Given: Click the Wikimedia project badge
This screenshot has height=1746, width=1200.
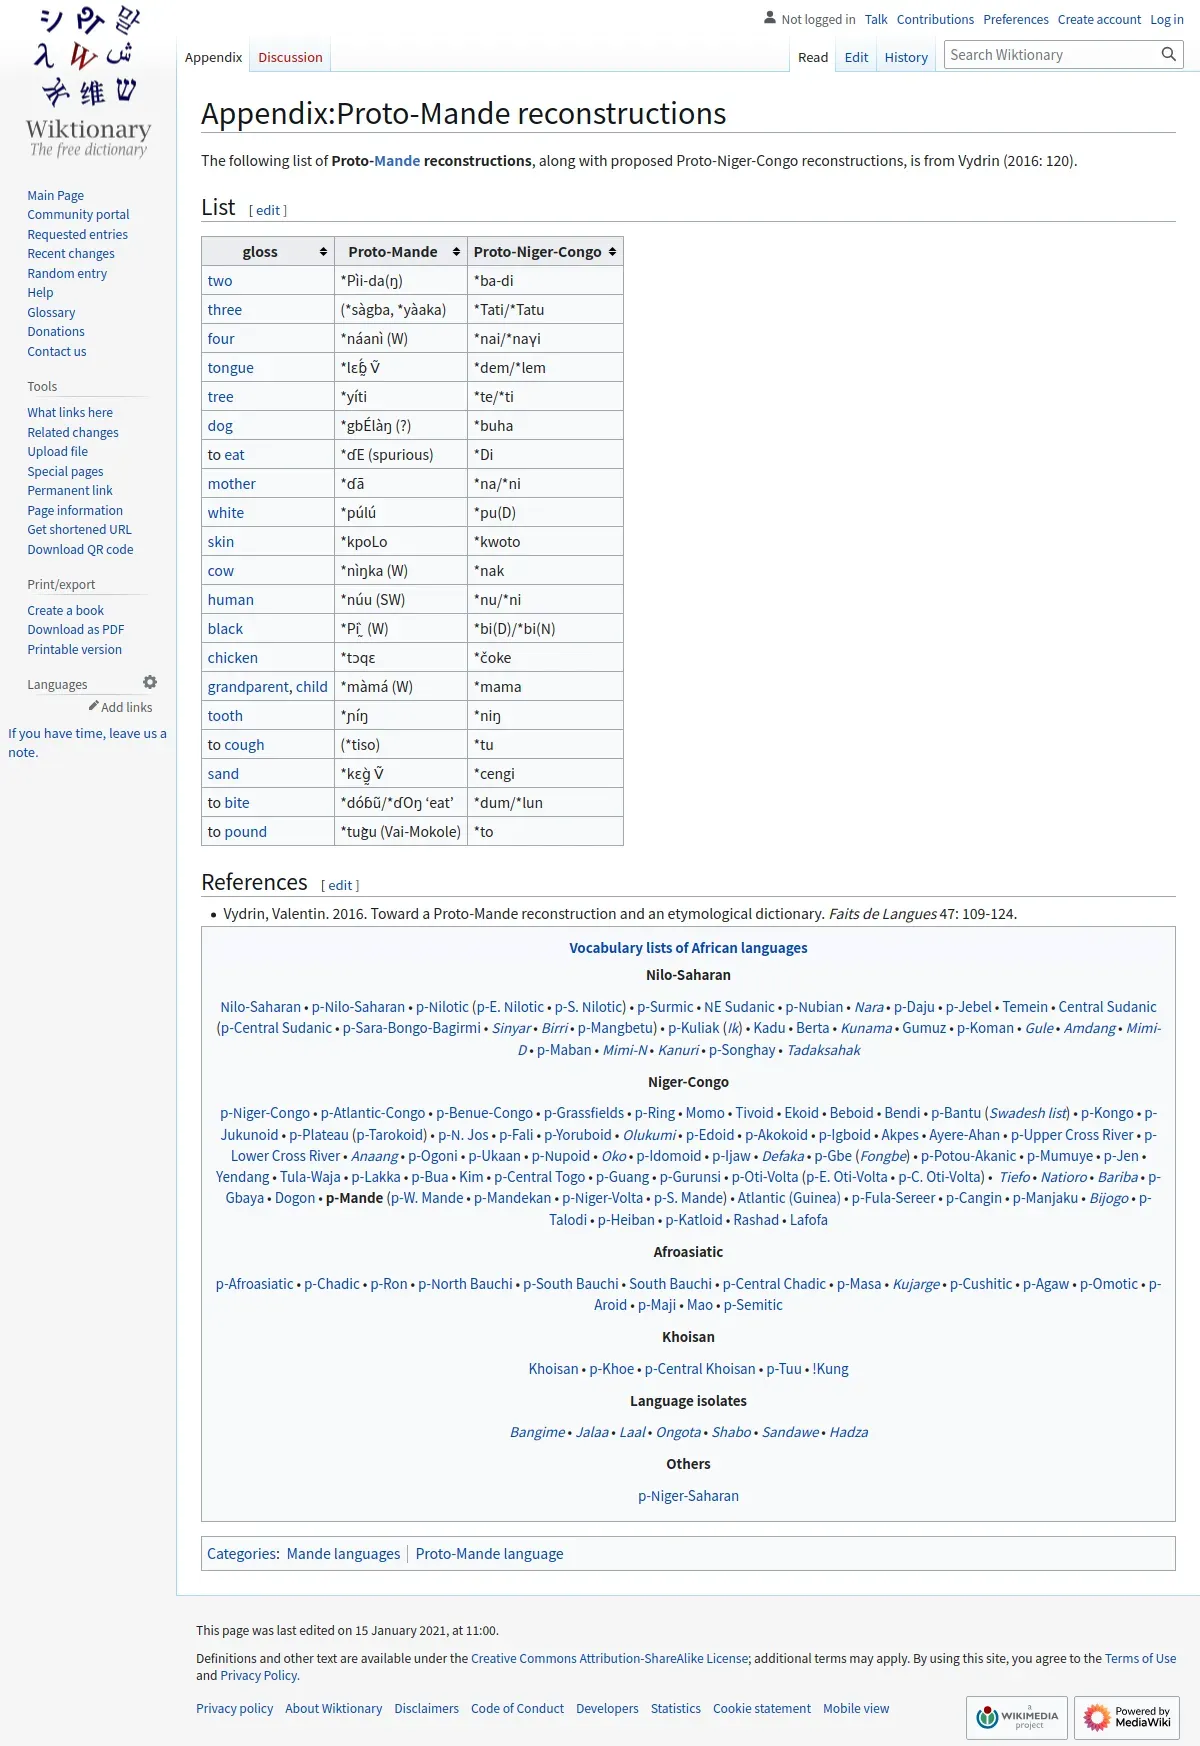Looking at the screenshot, I should 1017,1718.
